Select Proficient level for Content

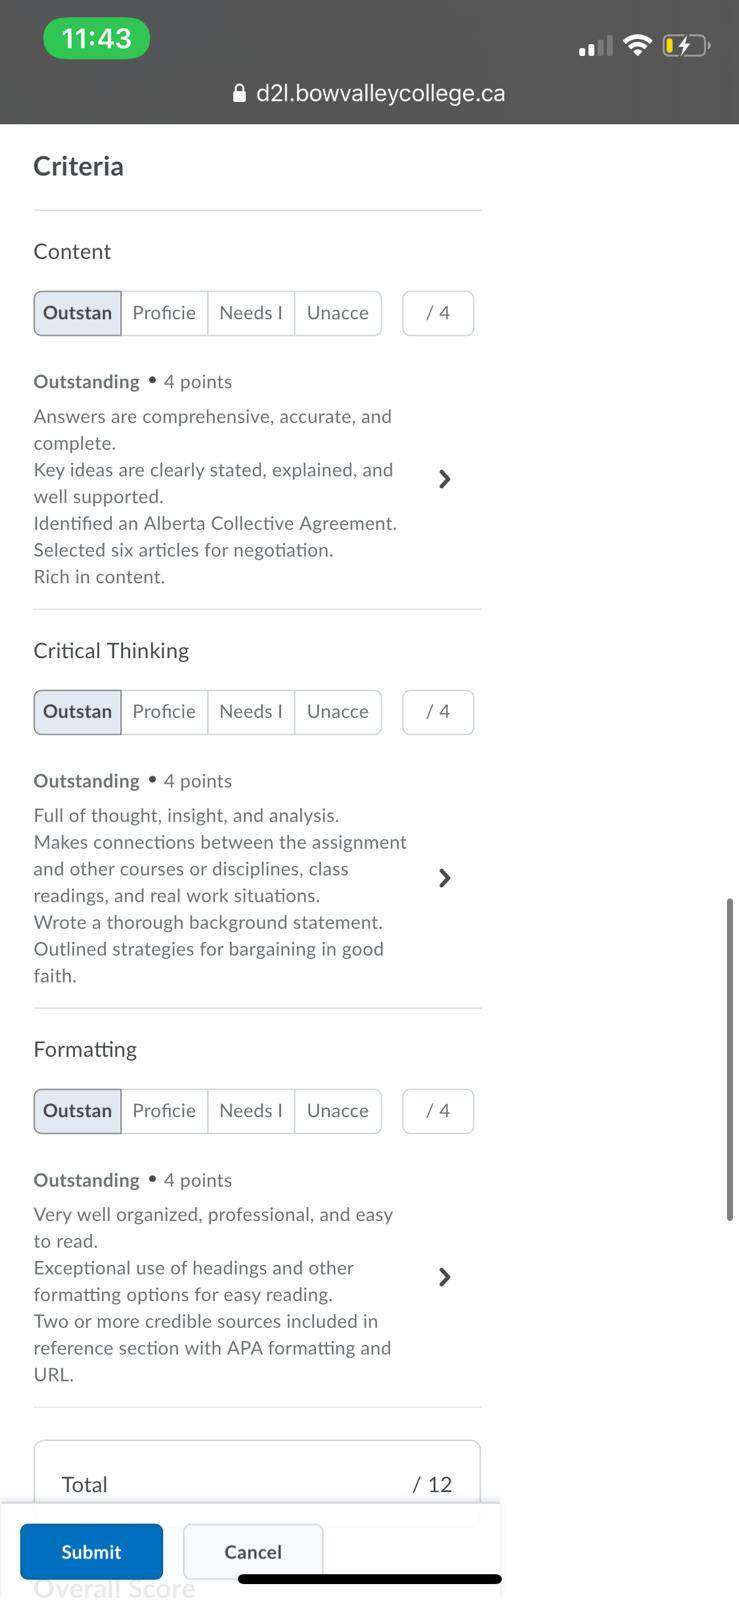164,313
